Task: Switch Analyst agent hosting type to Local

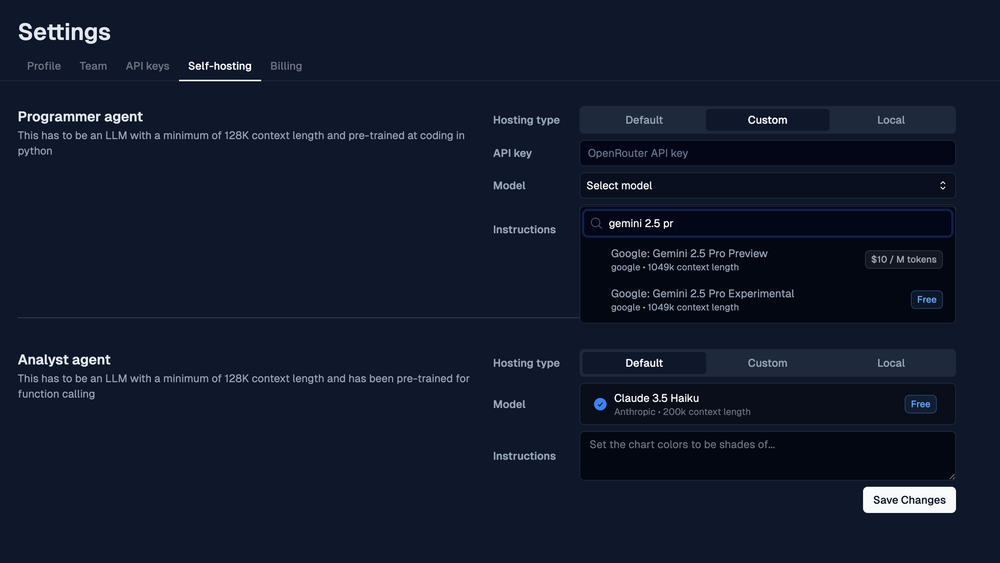Action: click(890, 363)
